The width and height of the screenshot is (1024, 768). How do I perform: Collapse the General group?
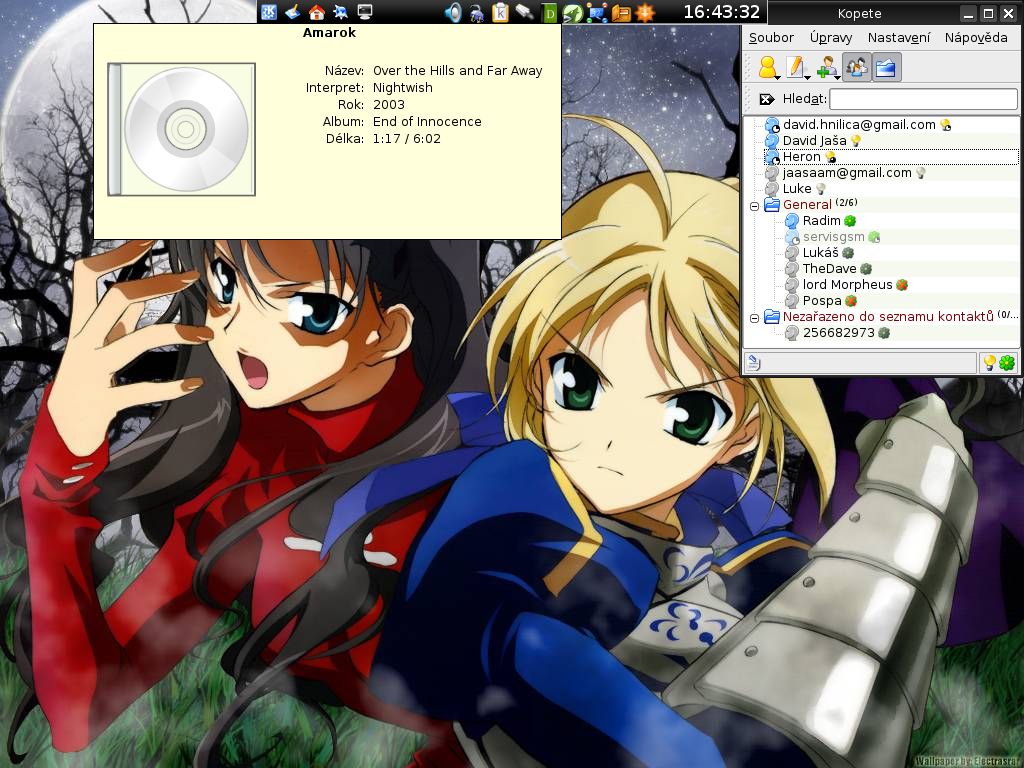tap(754, 206)
